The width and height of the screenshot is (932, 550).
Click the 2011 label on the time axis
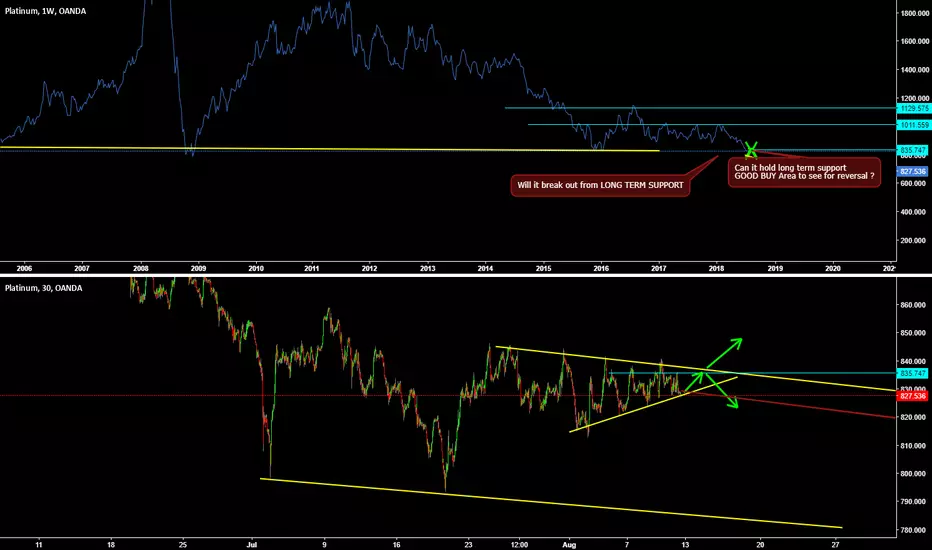pyautogui.click(x=311, y=269)
